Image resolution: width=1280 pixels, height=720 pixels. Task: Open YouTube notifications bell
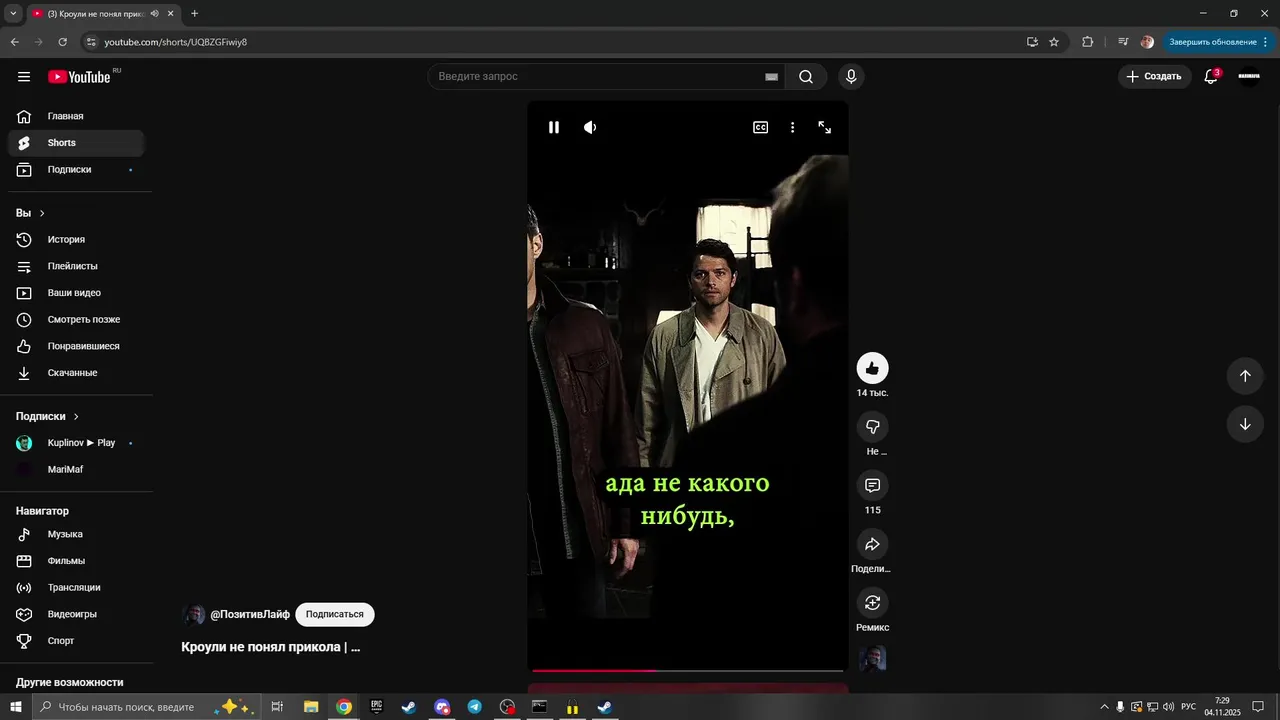coord(1211,76)
